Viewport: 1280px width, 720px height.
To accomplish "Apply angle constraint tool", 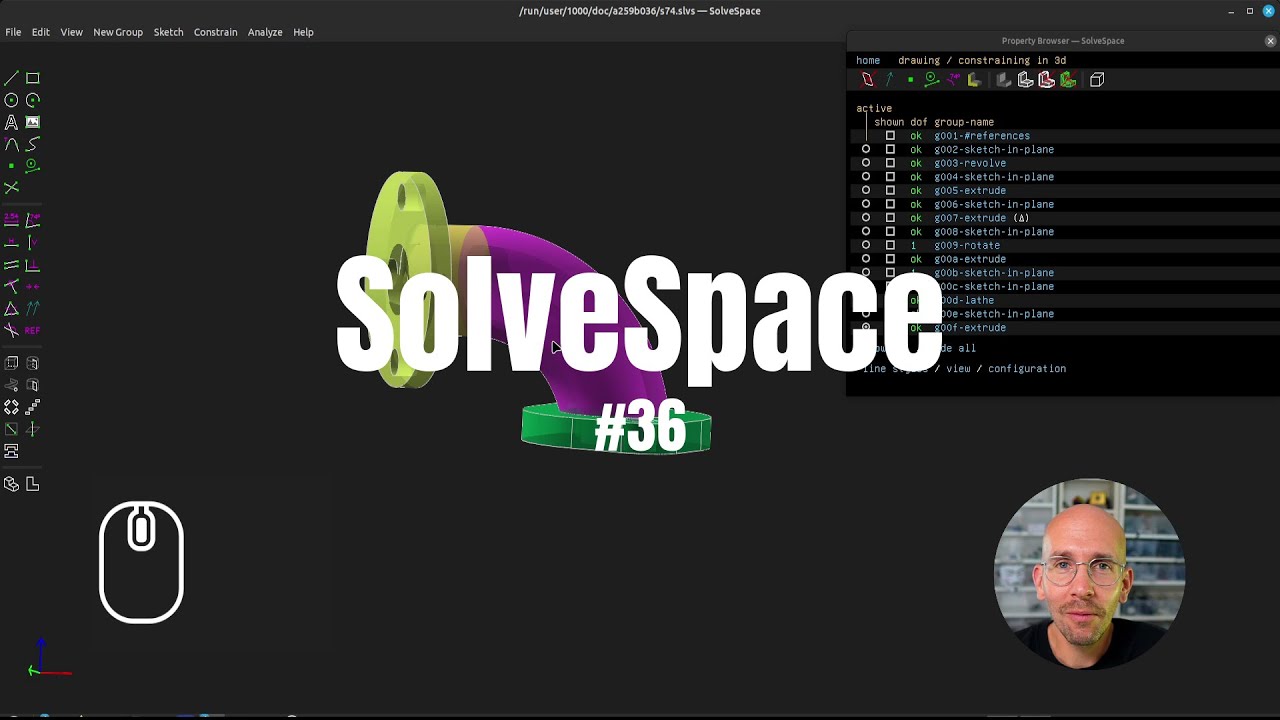I will [32, 219].
